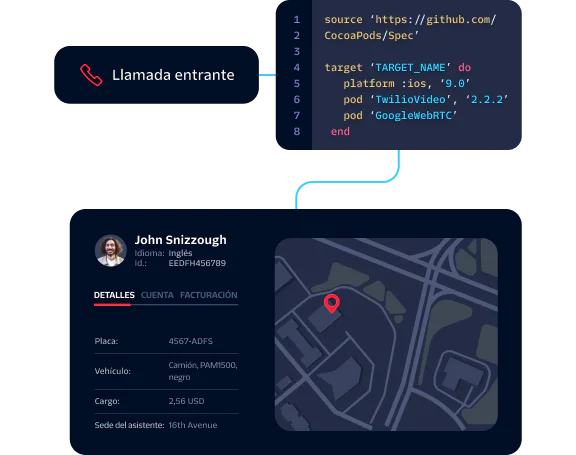Viewport: 576px width, 455px height.
Task: Click the Llamada entrante call card
Action: point(156,75)
